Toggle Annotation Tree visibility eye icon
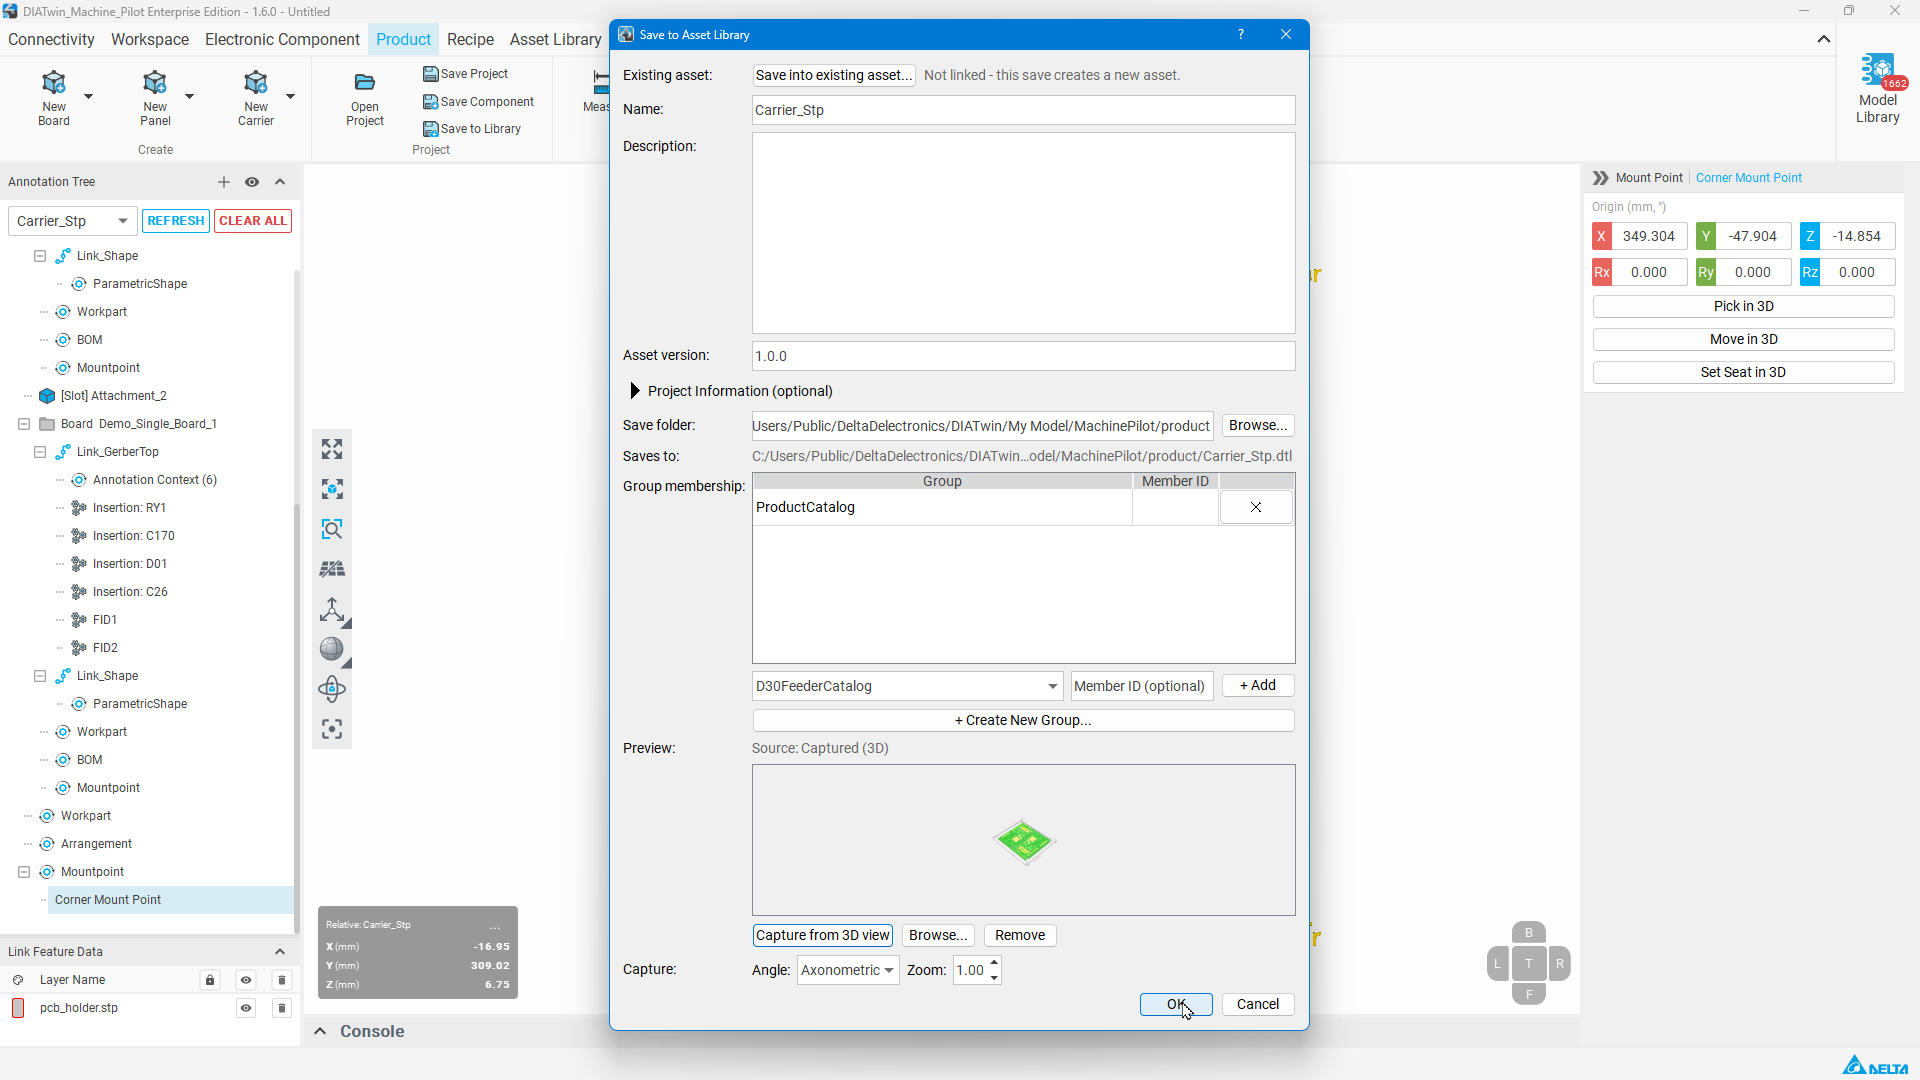 252,182
